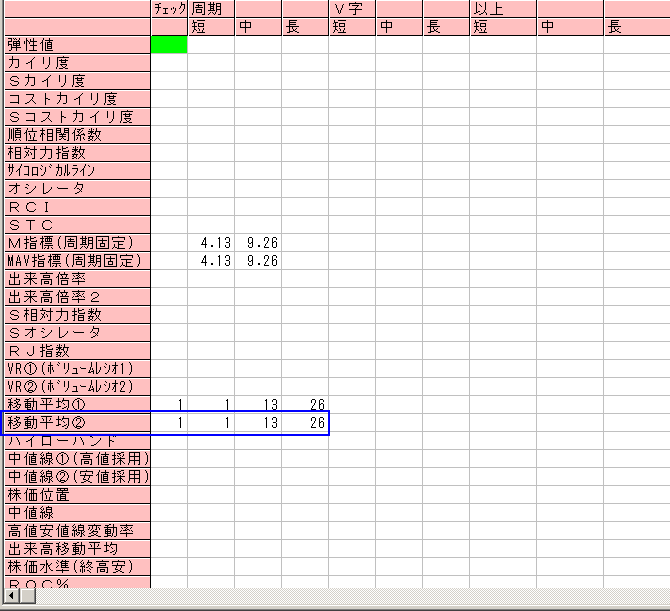Click the 周期 column header
Viewport: 670px width, 611px height.
click(211, 9)
